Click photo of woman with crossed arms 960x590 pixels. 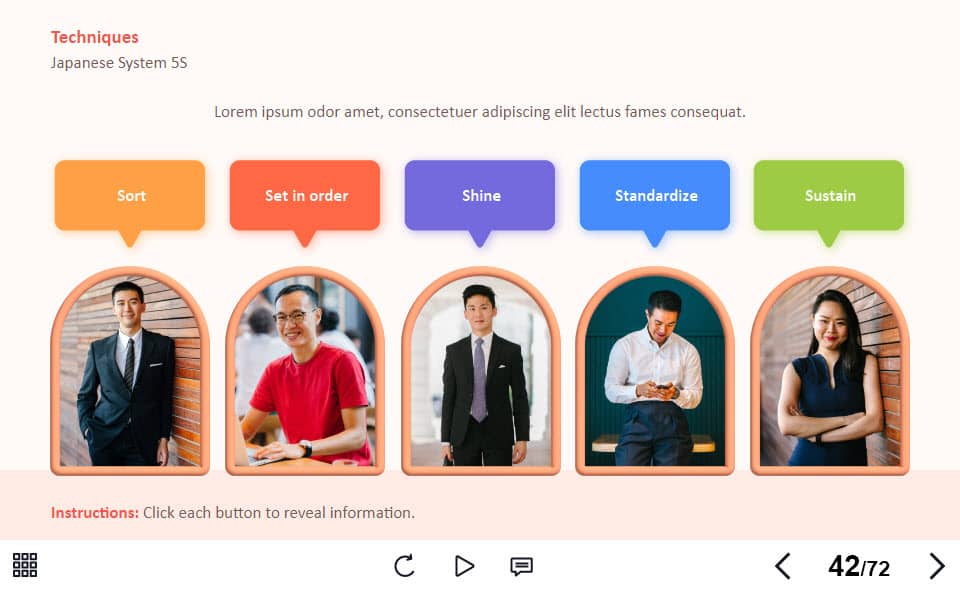pyautogui.click(x=830, y=371)
